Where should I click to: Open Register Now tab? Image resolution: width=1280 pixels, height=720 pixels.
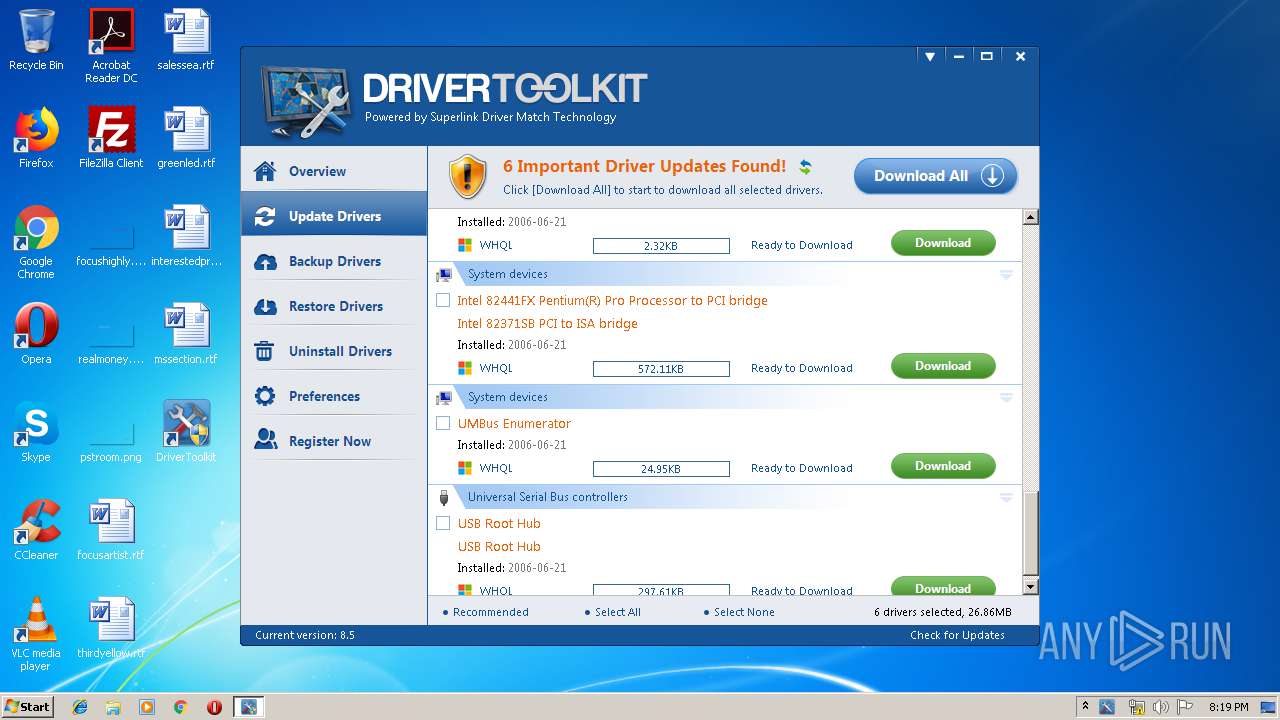334,441
